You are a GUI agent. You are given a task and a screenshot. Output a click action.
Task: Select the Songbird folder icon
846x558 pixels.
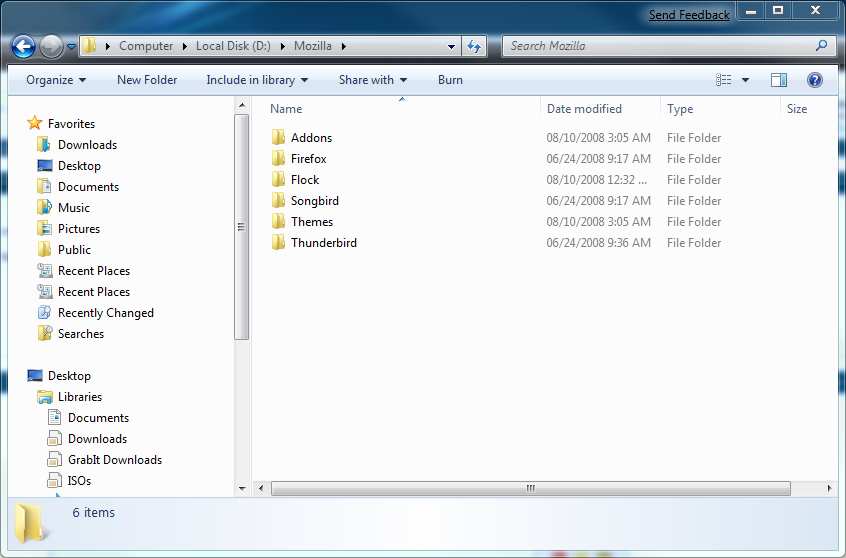pos(278,201)
